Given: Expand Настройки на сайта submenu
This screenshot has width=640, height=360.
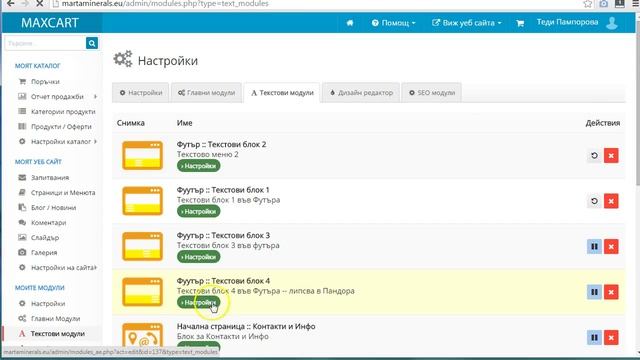Looking at the screenshot, I should pyautogui.click(x=95, y=268).
